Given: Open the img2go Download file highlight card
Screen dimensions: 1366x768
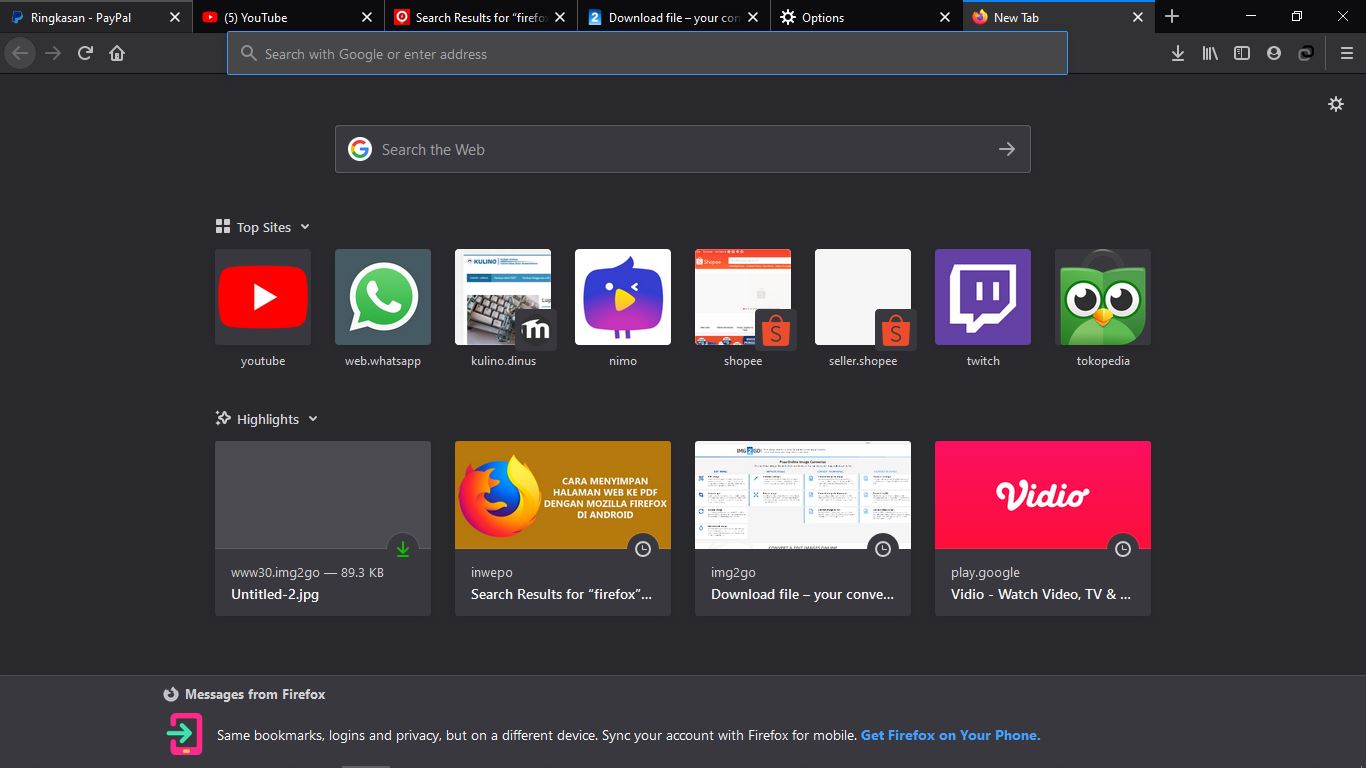Looking at the screenshot, I should [803, 528].
